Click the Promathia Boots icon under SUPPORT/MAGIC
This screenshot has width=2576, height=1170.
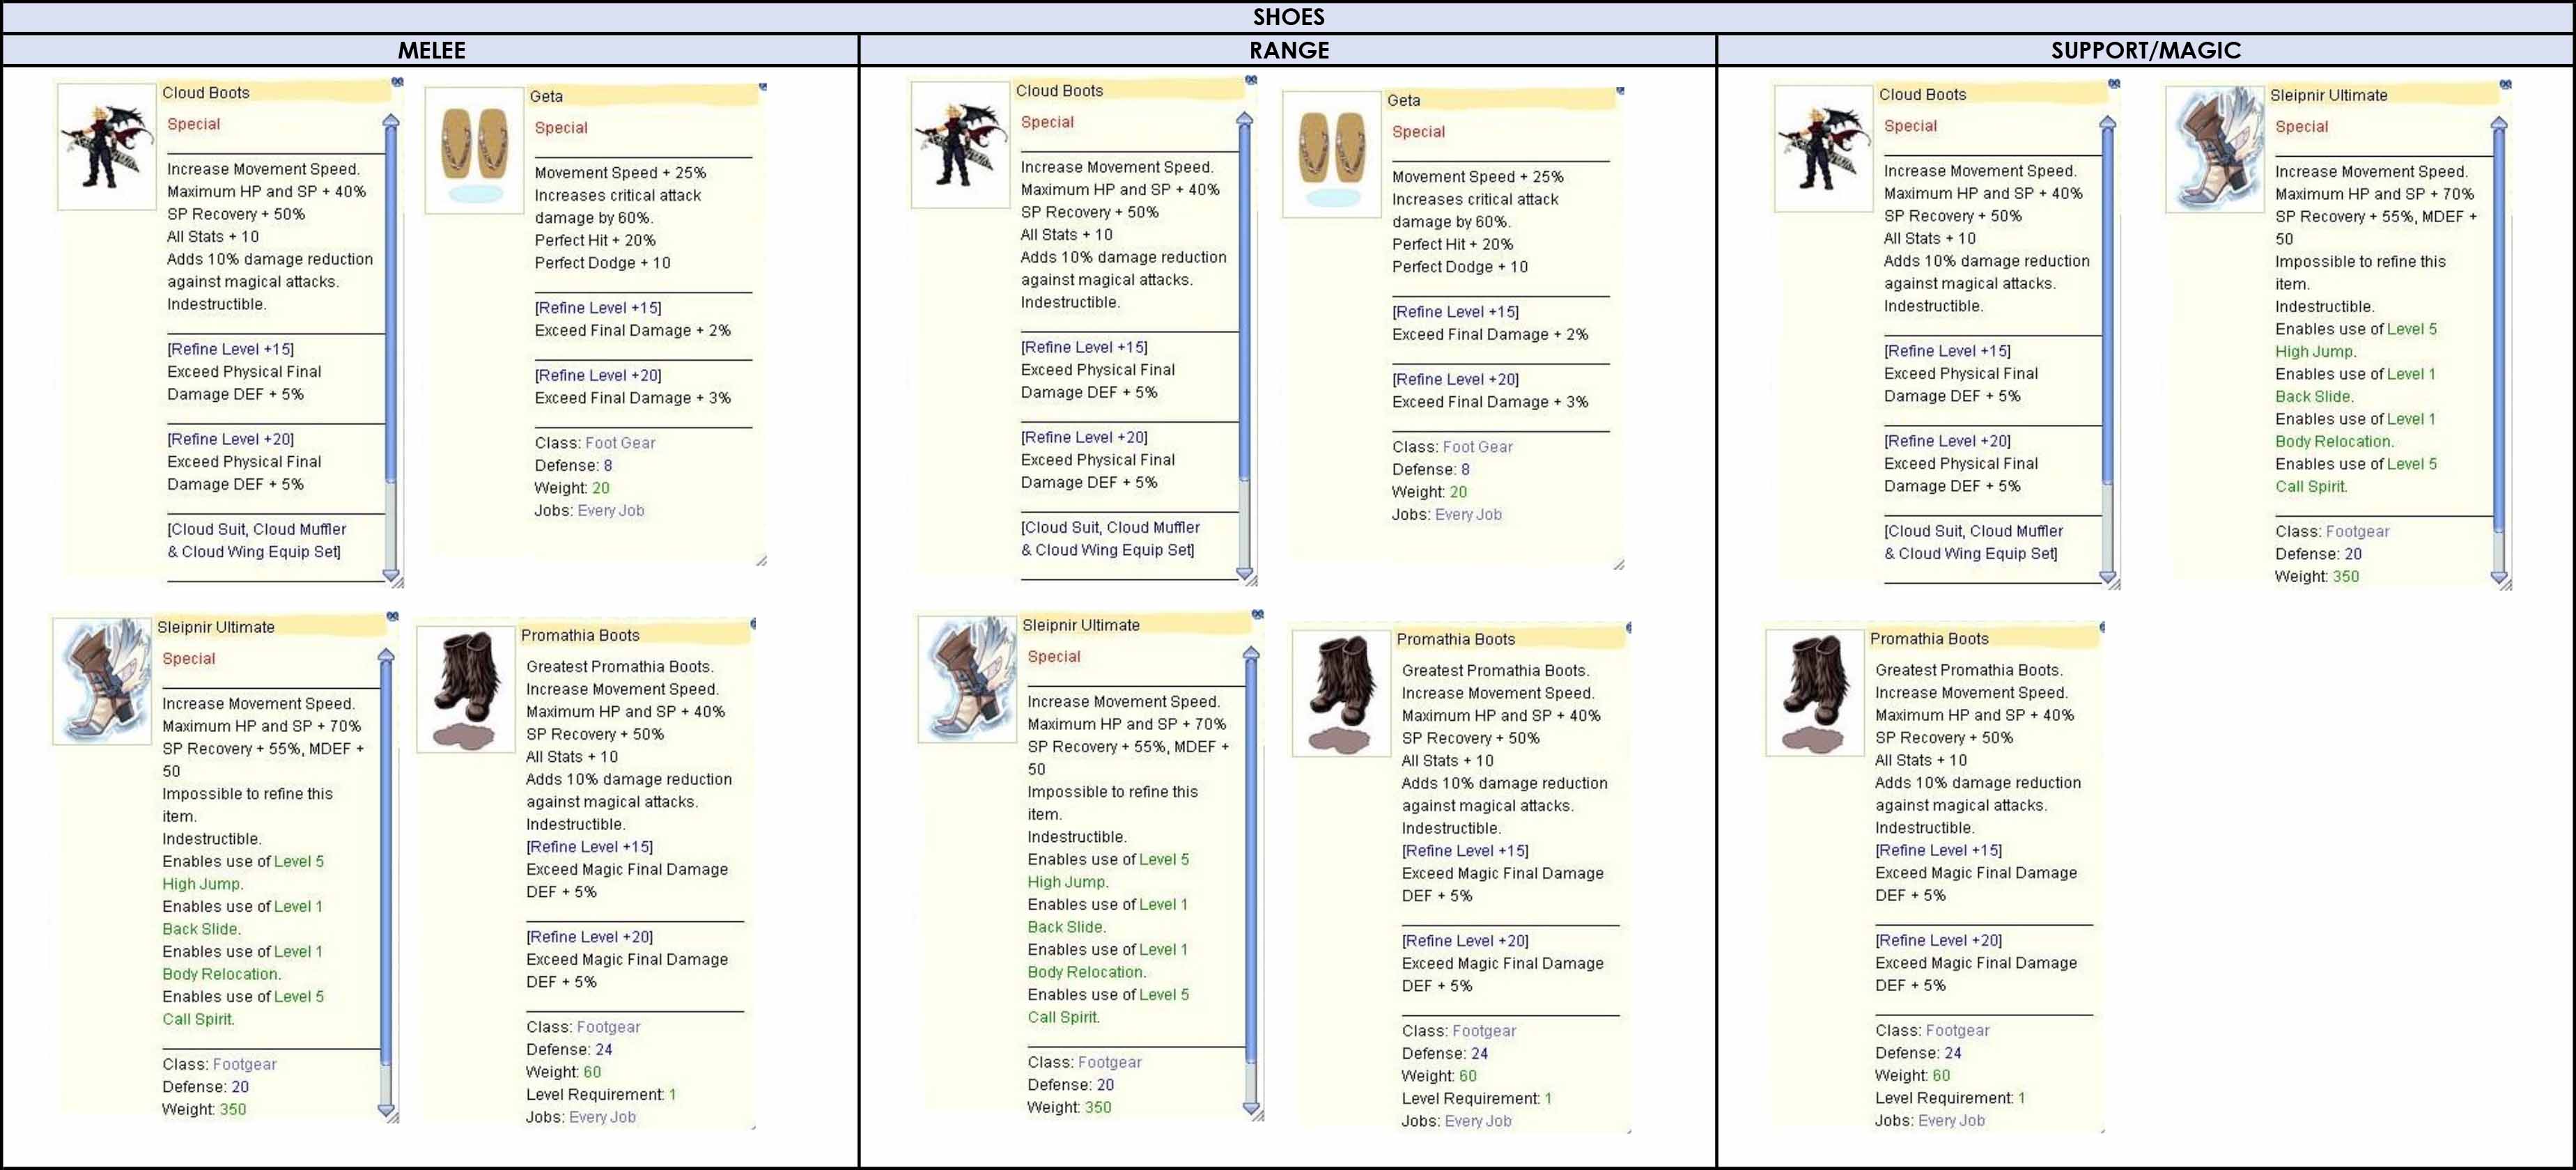pos(1815,692)
